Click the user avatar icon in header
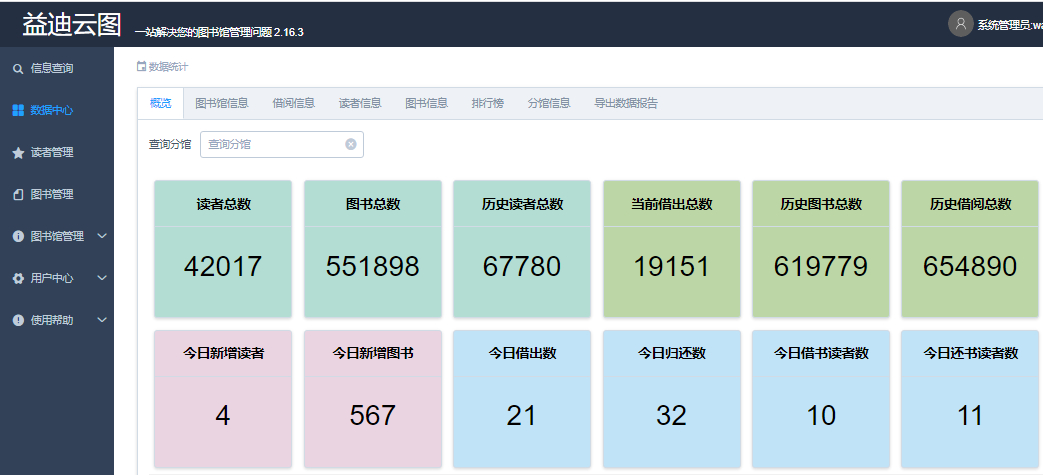 960,24
